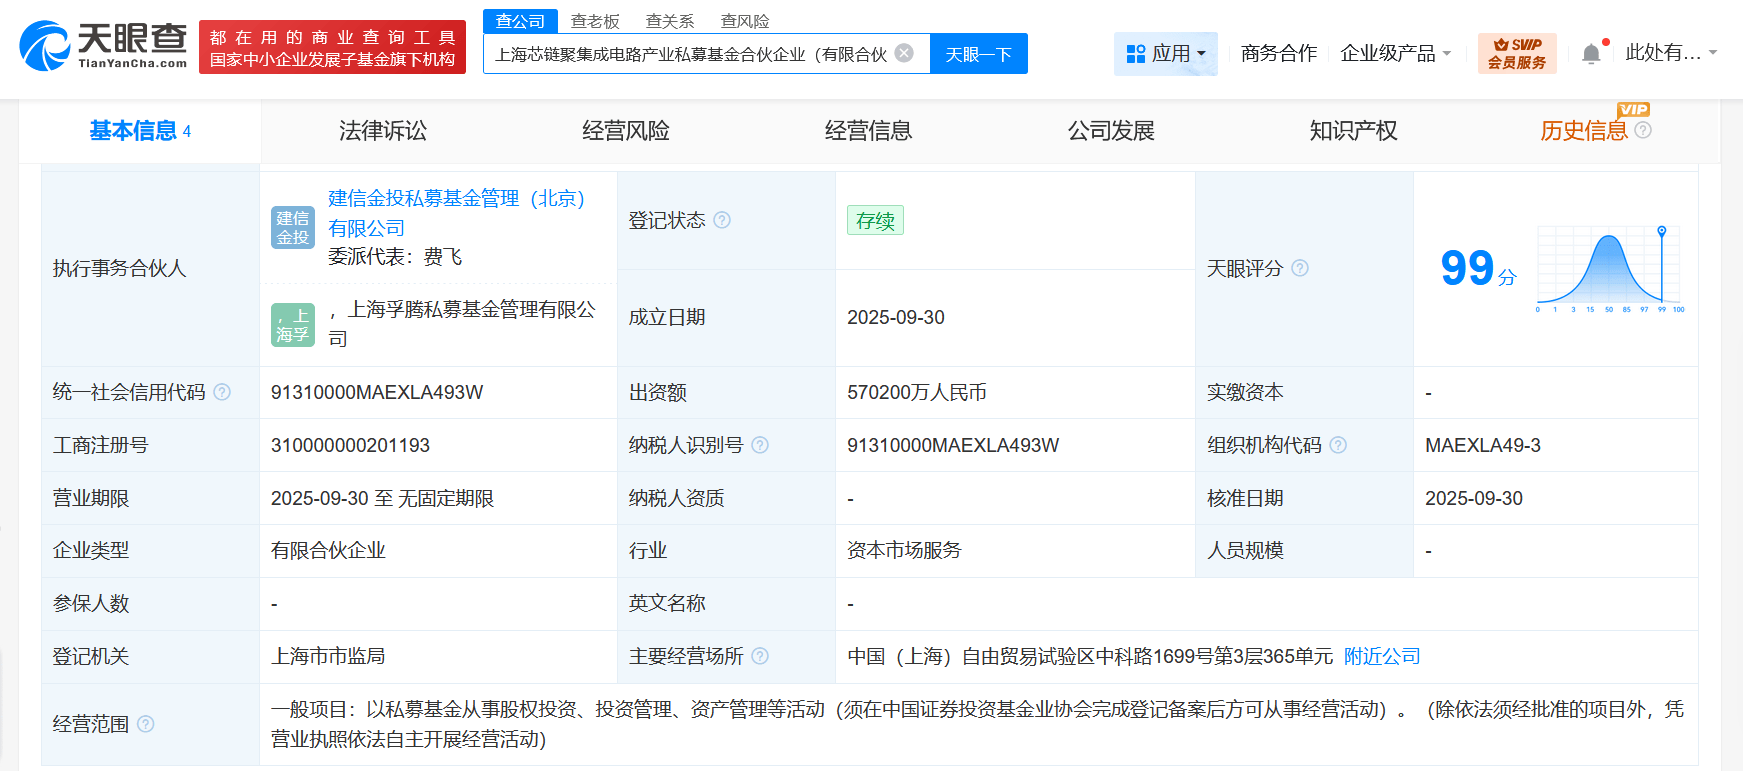Click help icon next to 统一社会信用代码
Image resolution: width=1743 pixels, height=771 pixels.
click(222, 392)
